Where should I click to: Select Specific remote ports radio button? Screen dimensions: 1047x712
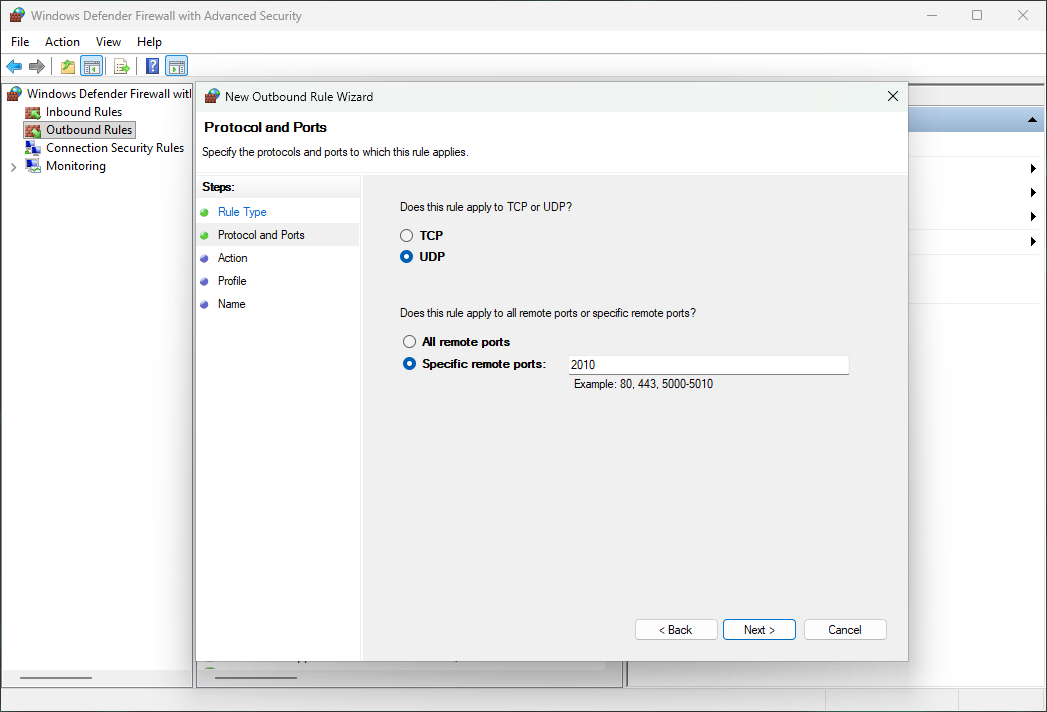[409, 364]
